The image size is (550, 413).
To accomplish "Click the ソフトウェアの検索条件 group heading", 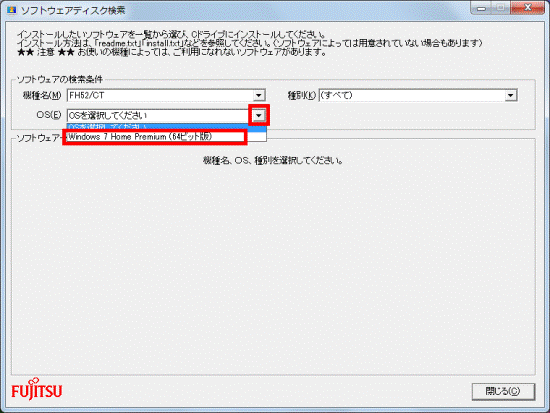I will pos(60,80).
